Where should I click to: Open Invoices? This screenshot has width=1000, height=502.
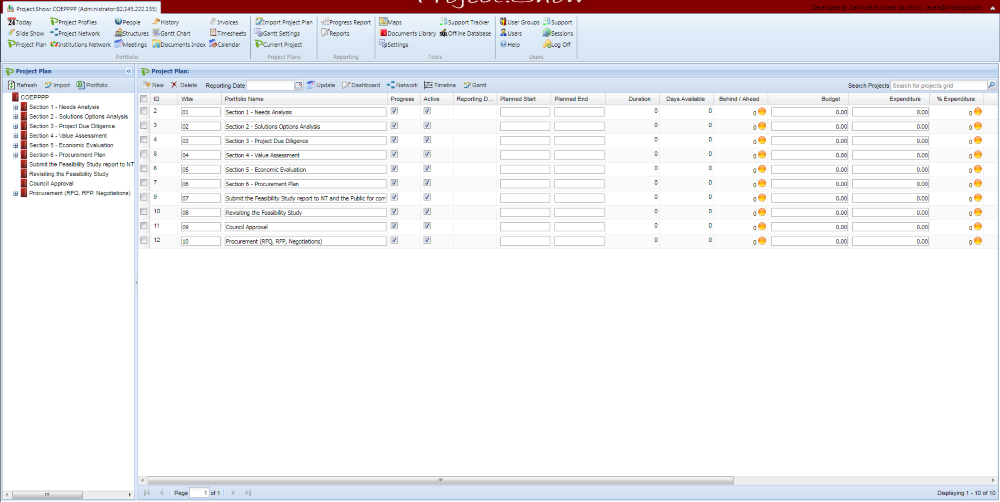[223, 22]
